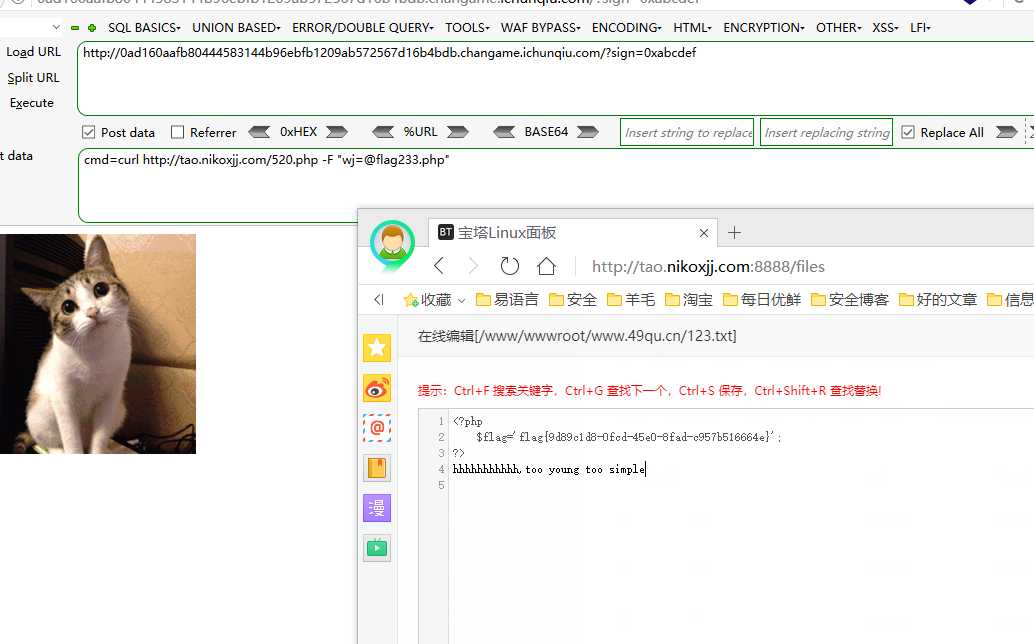The image size is (1034, 644).
Task: Go back in the second browser
Action: click(439, 266)
